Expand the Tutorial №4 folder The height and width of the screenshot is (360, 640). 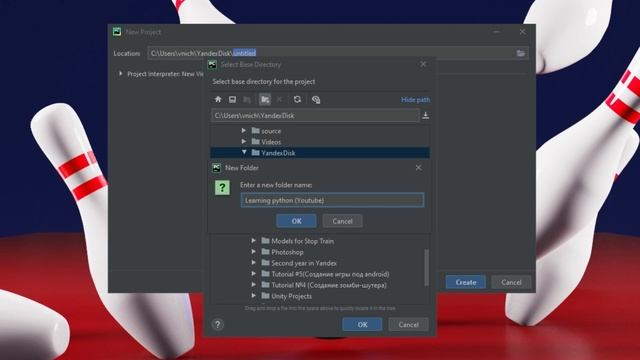253,285
